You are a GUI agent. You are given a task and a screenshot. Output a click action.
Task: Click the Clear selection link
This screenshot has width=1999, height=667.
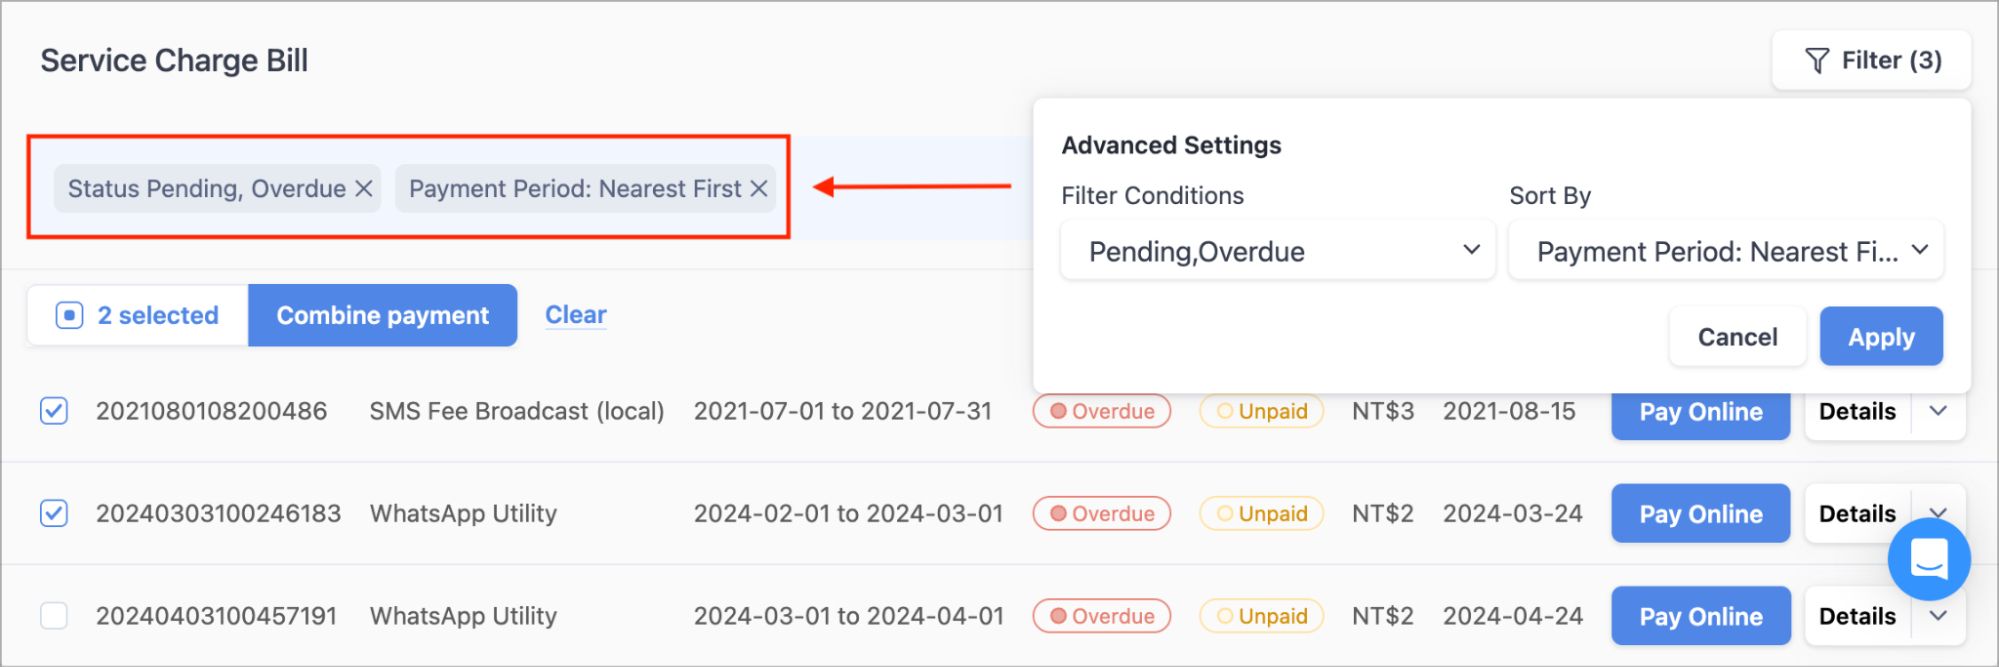pos(576,315)
